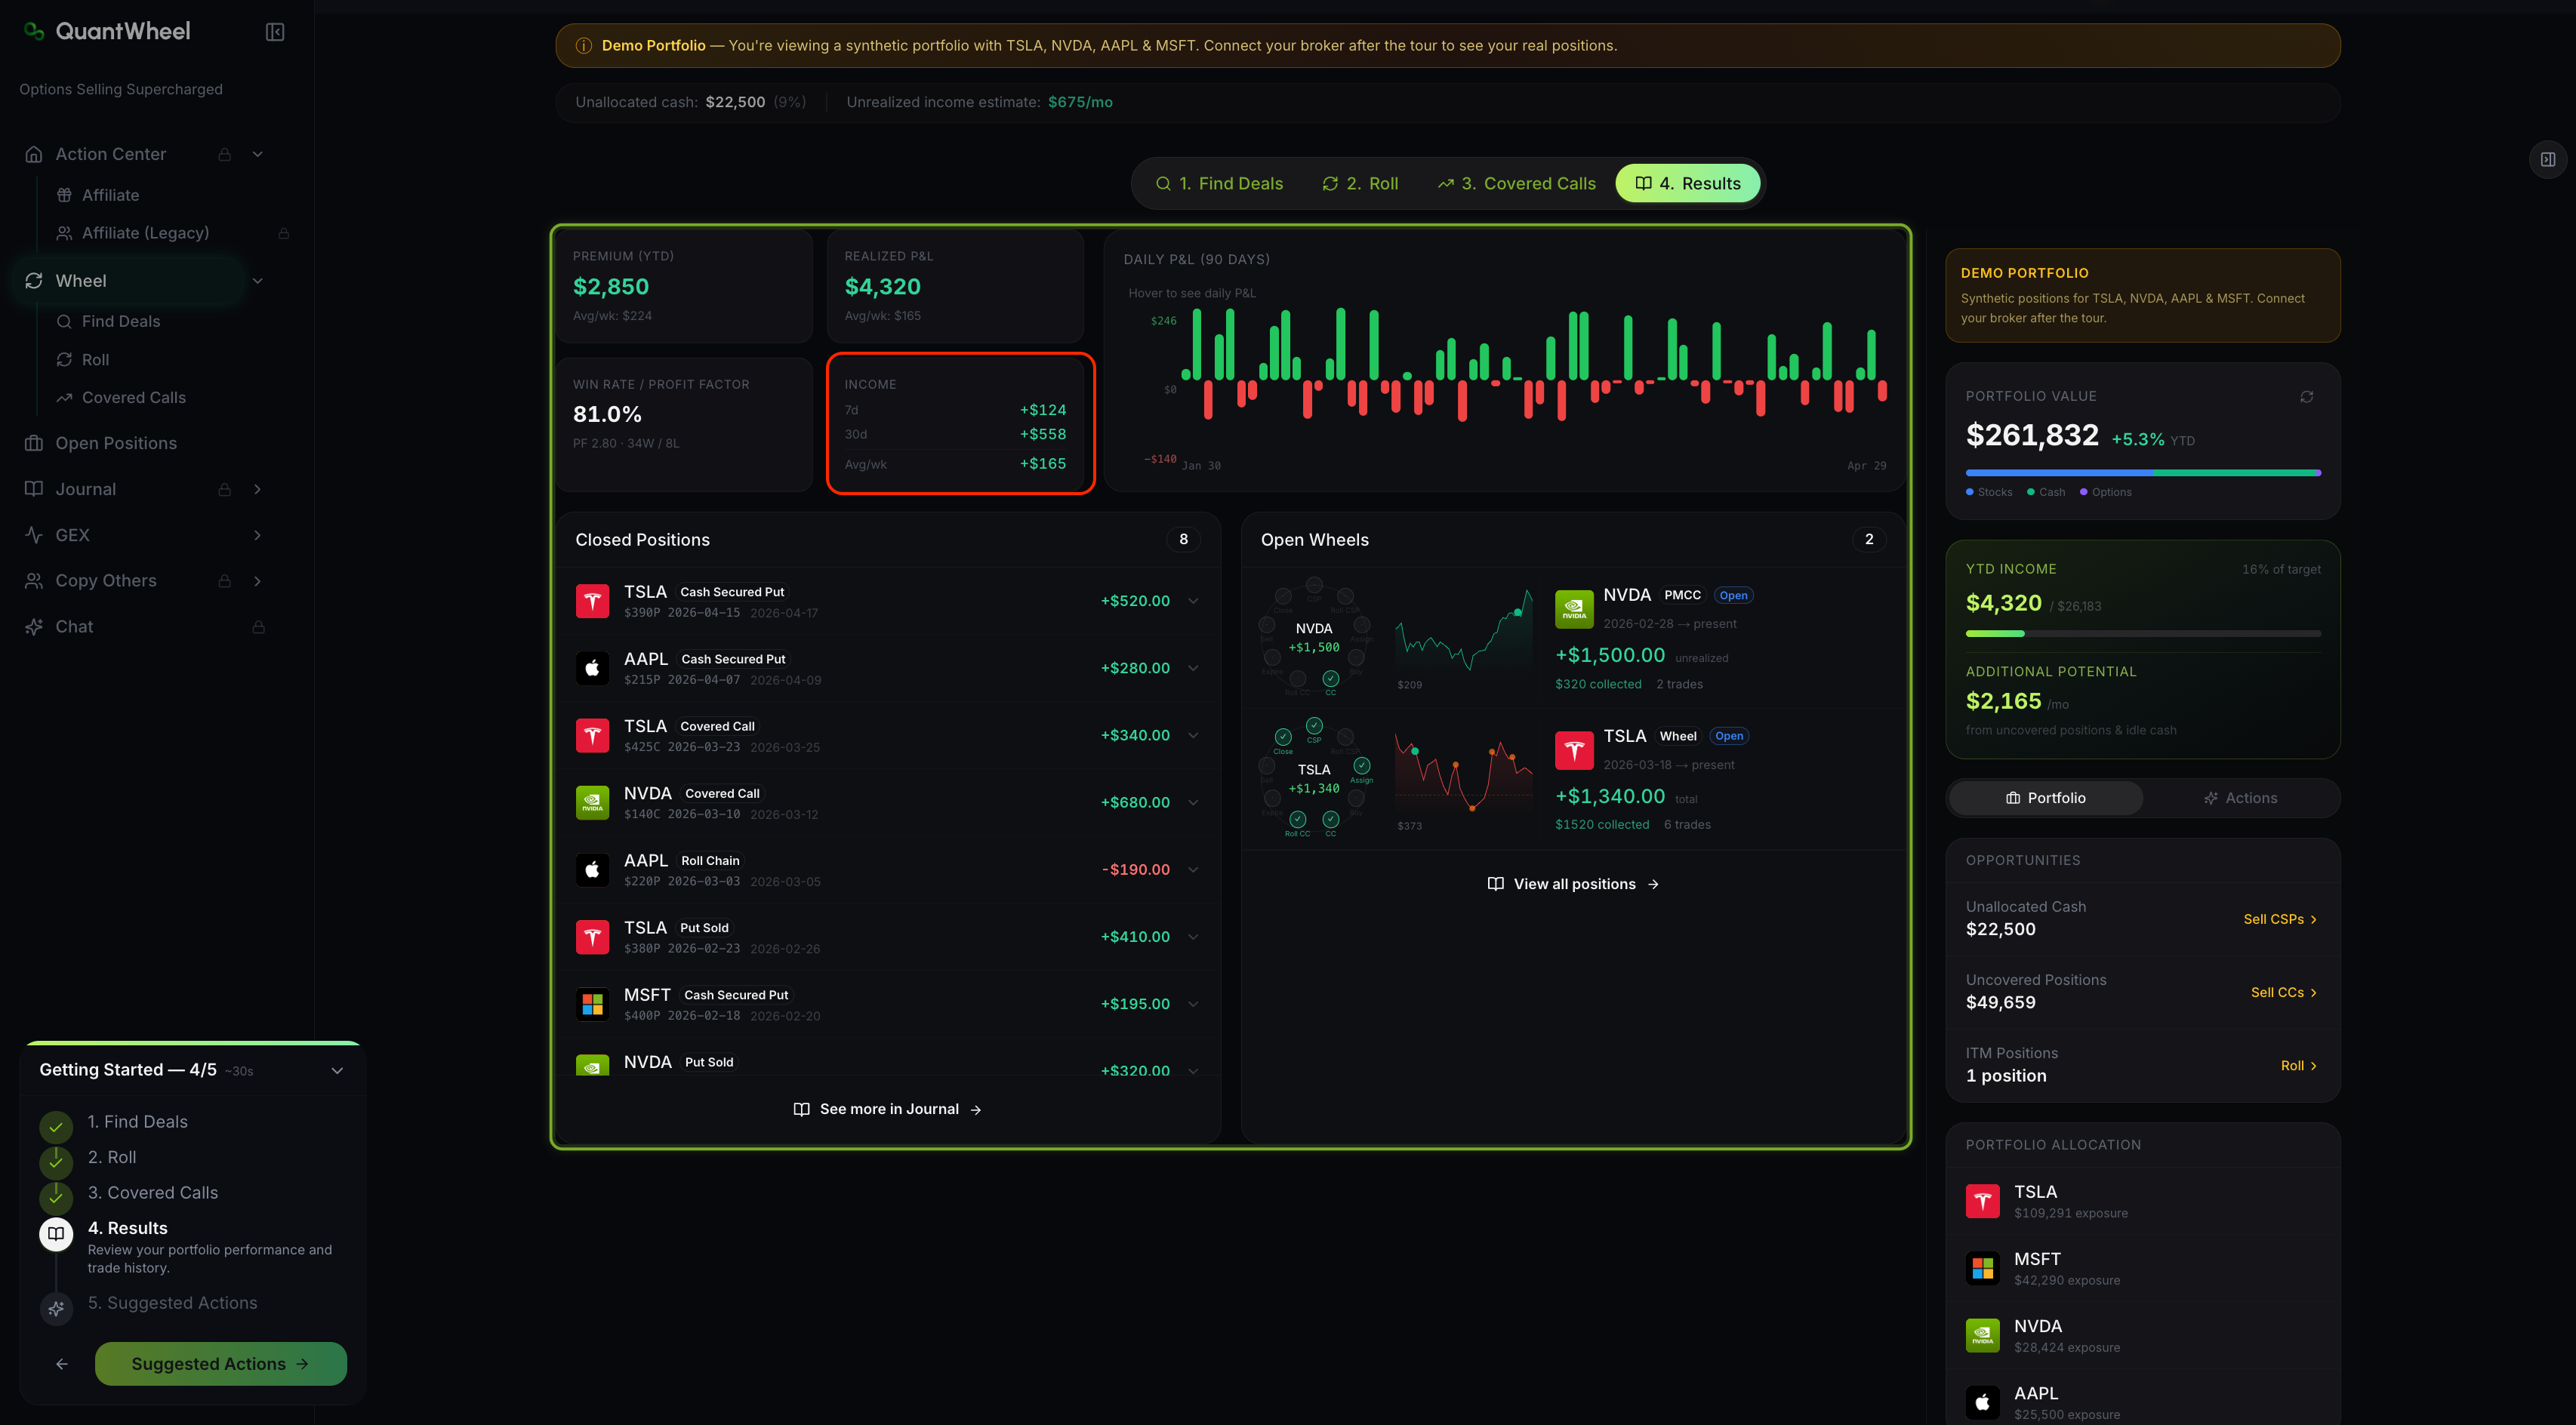Click the green Getting Started progress bar

tap(193, 1043)
